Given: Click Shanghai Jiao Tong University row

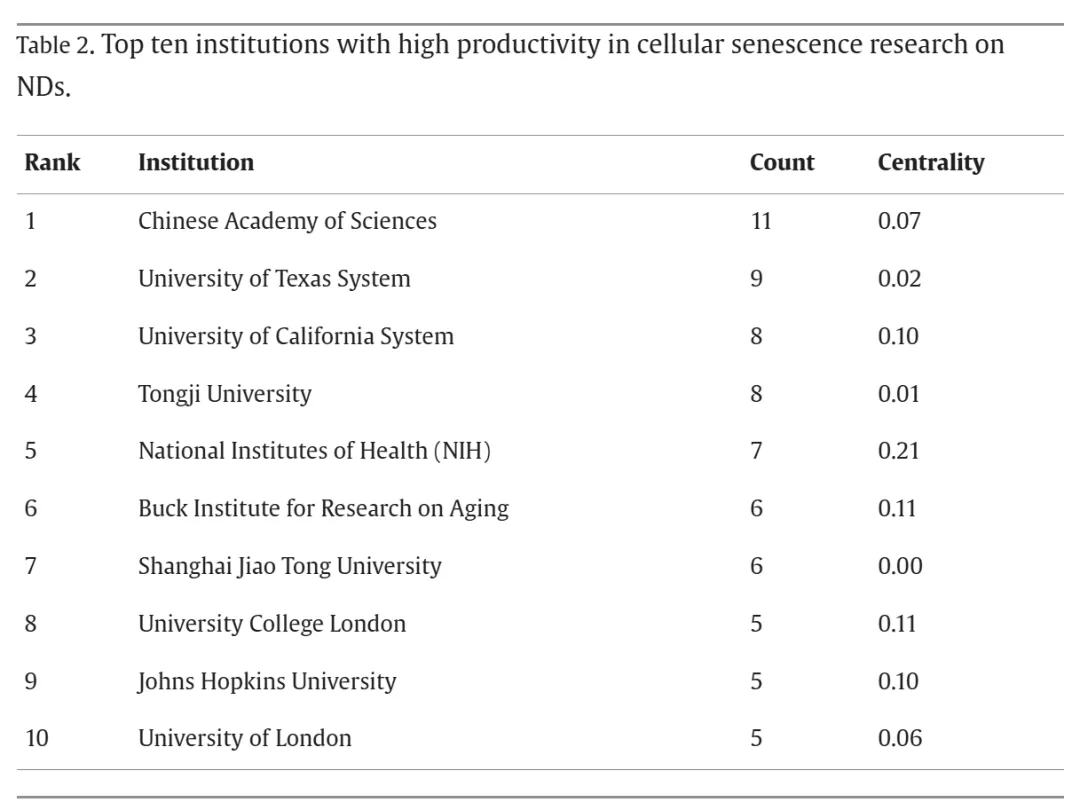Looking at the screenshot, I should tap(289, 566).
